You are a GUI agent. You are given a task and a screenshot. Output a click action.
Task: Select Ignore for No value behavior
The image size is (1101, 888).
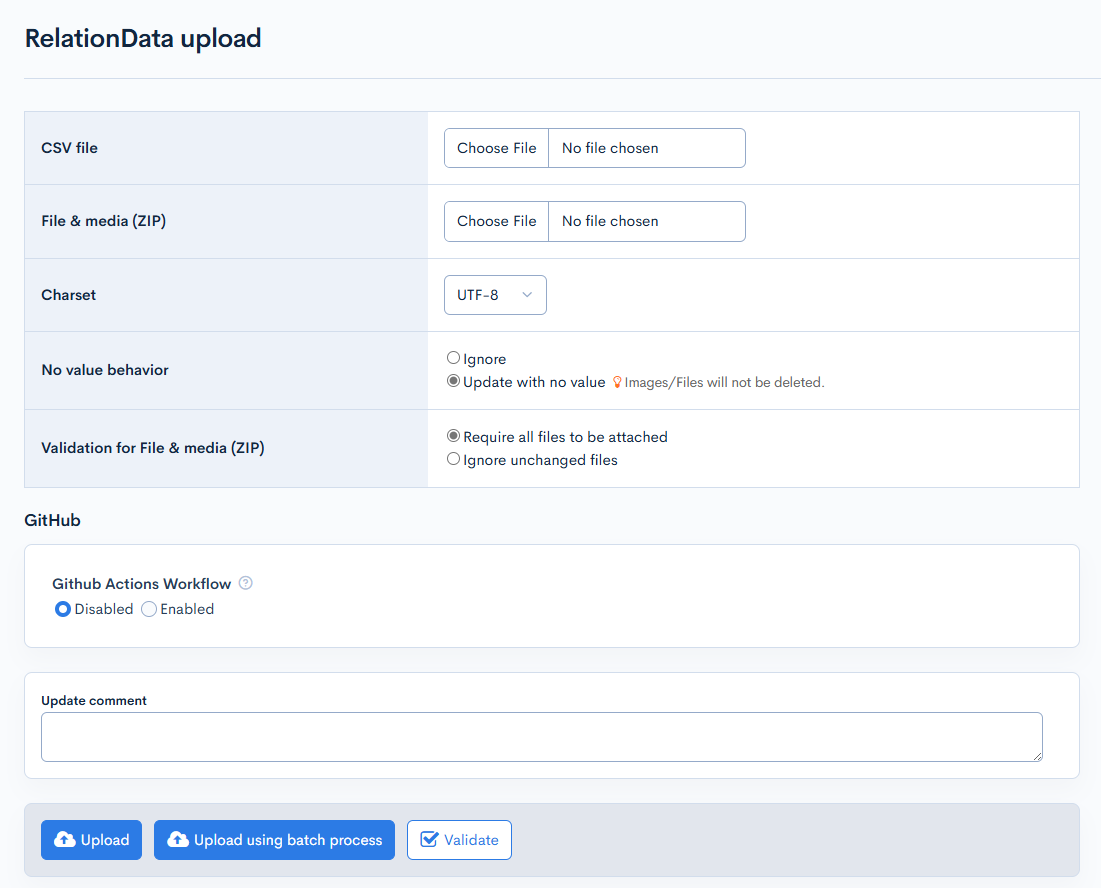453,357
